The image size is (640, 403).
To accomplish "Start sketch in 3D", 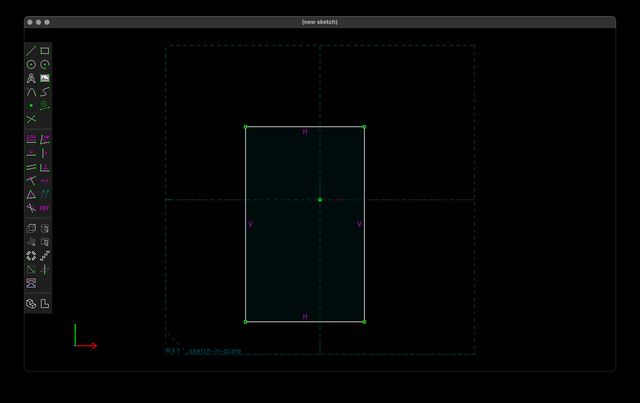I will pyautogui.click(x=45, y=269).
